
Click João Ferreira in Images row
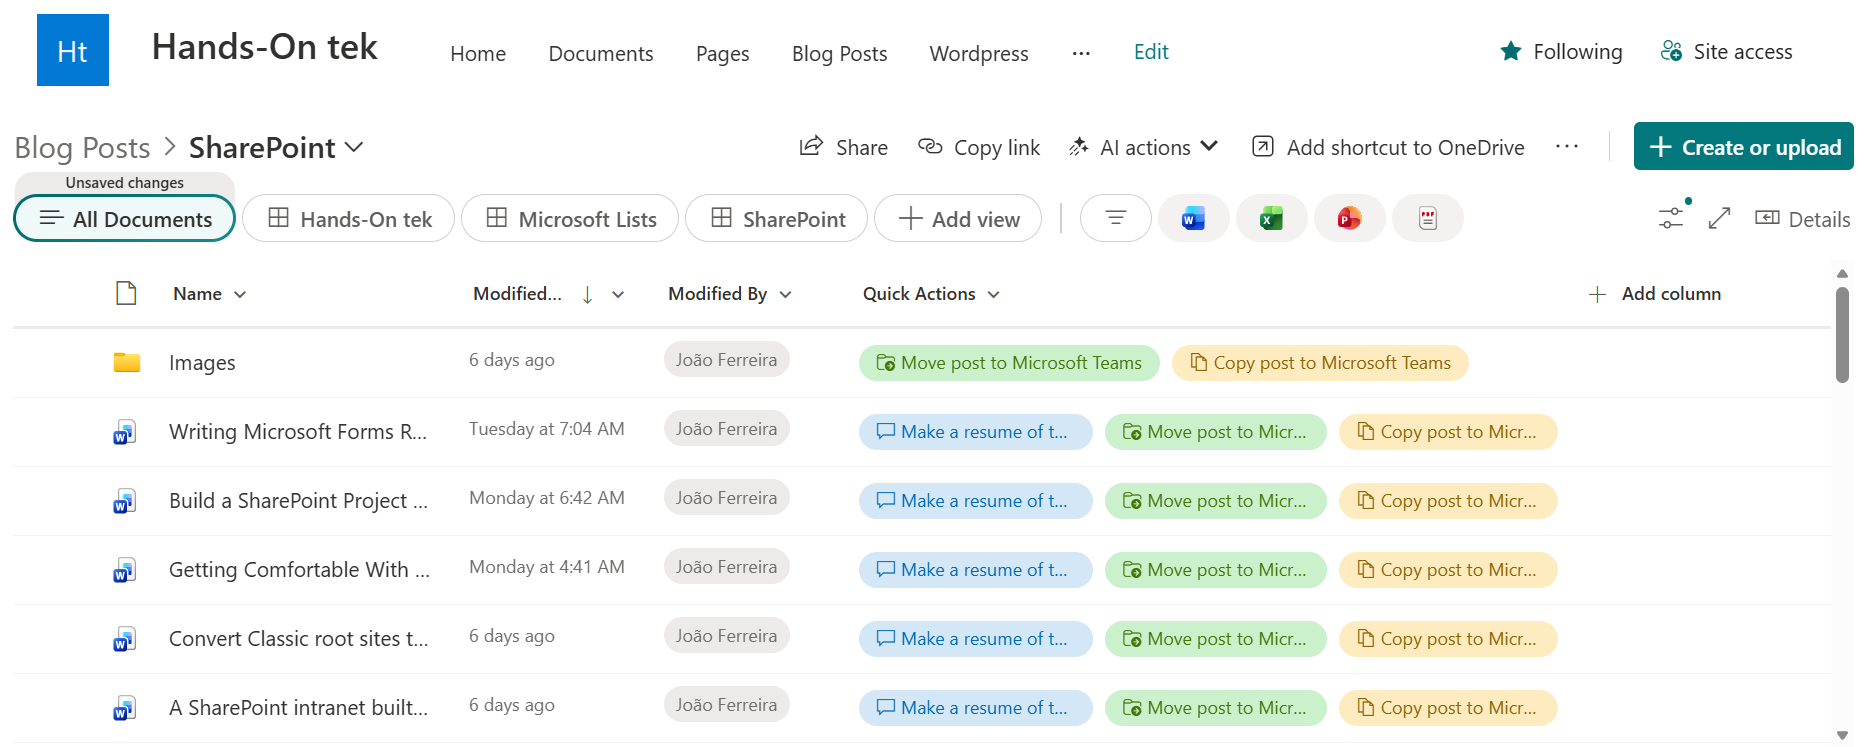[x=726, y=360]
